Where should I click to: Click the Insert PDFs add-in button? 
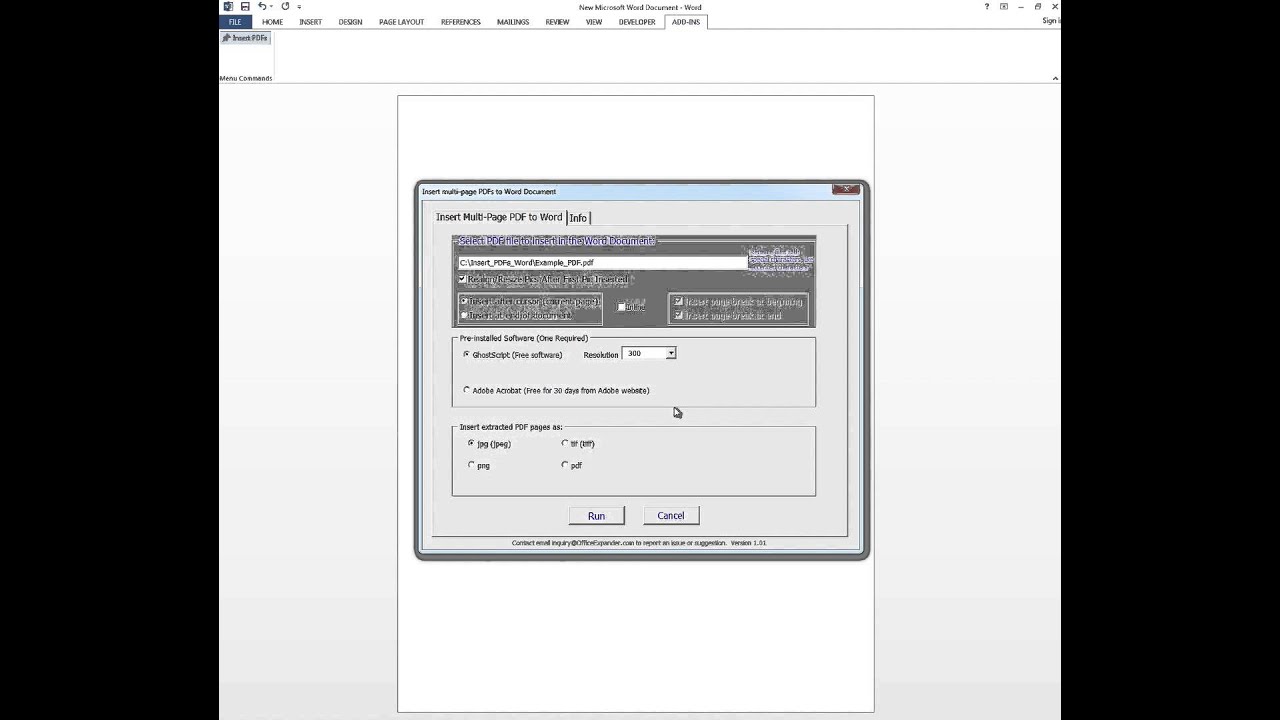point(245,38)
